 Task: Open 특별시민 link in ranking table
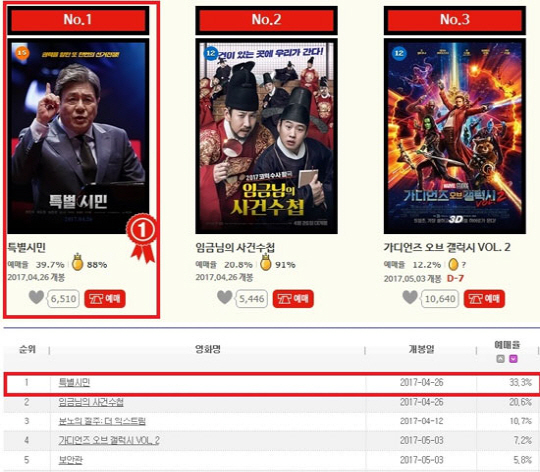[x=74, y=382]
